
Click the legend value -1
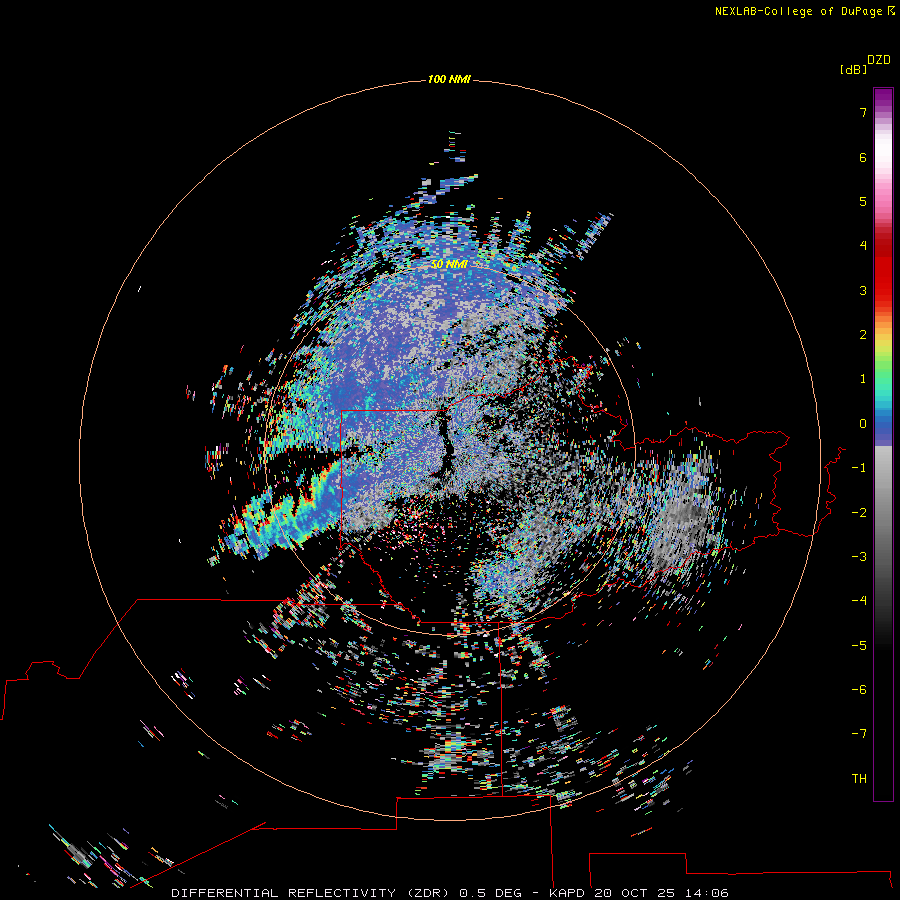point(859,468)
